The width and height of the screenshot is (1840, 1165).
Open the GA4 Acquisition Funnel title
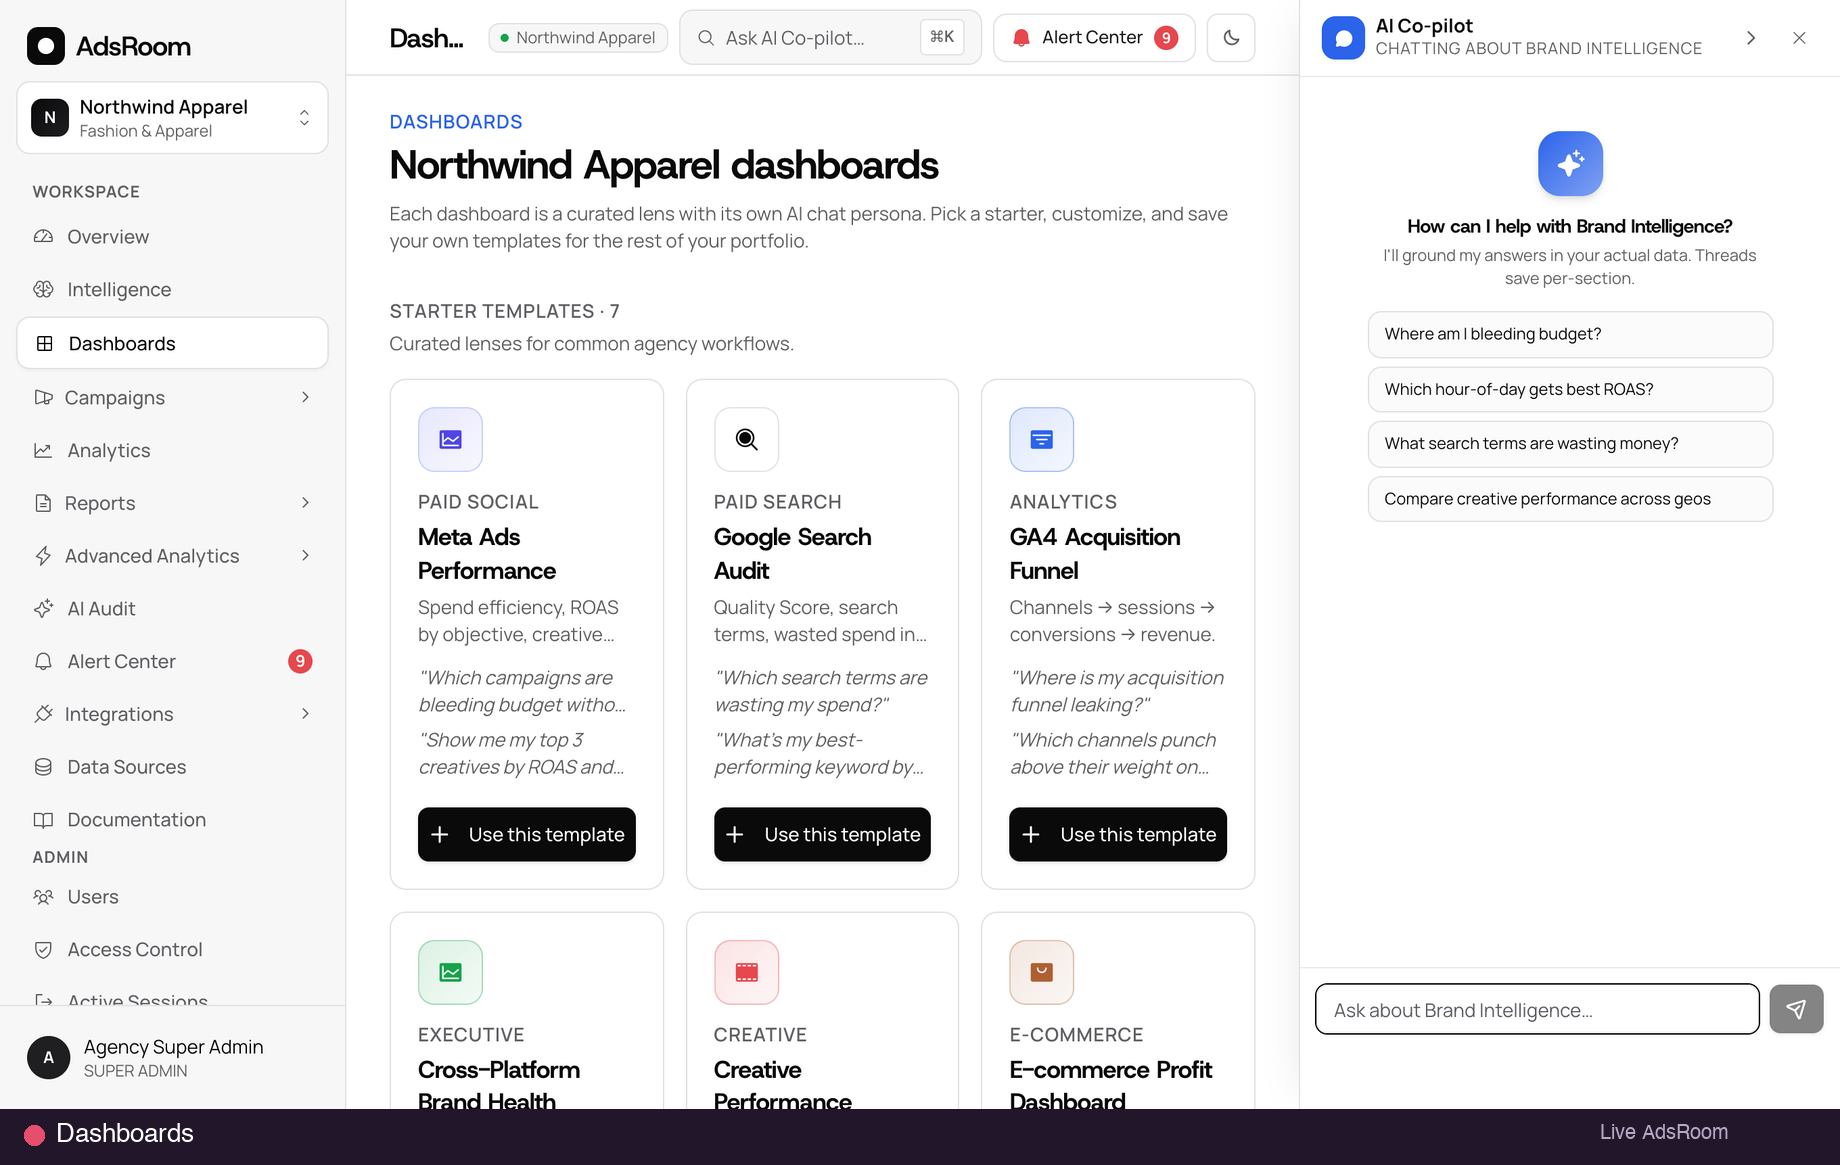click(1095, 554)
